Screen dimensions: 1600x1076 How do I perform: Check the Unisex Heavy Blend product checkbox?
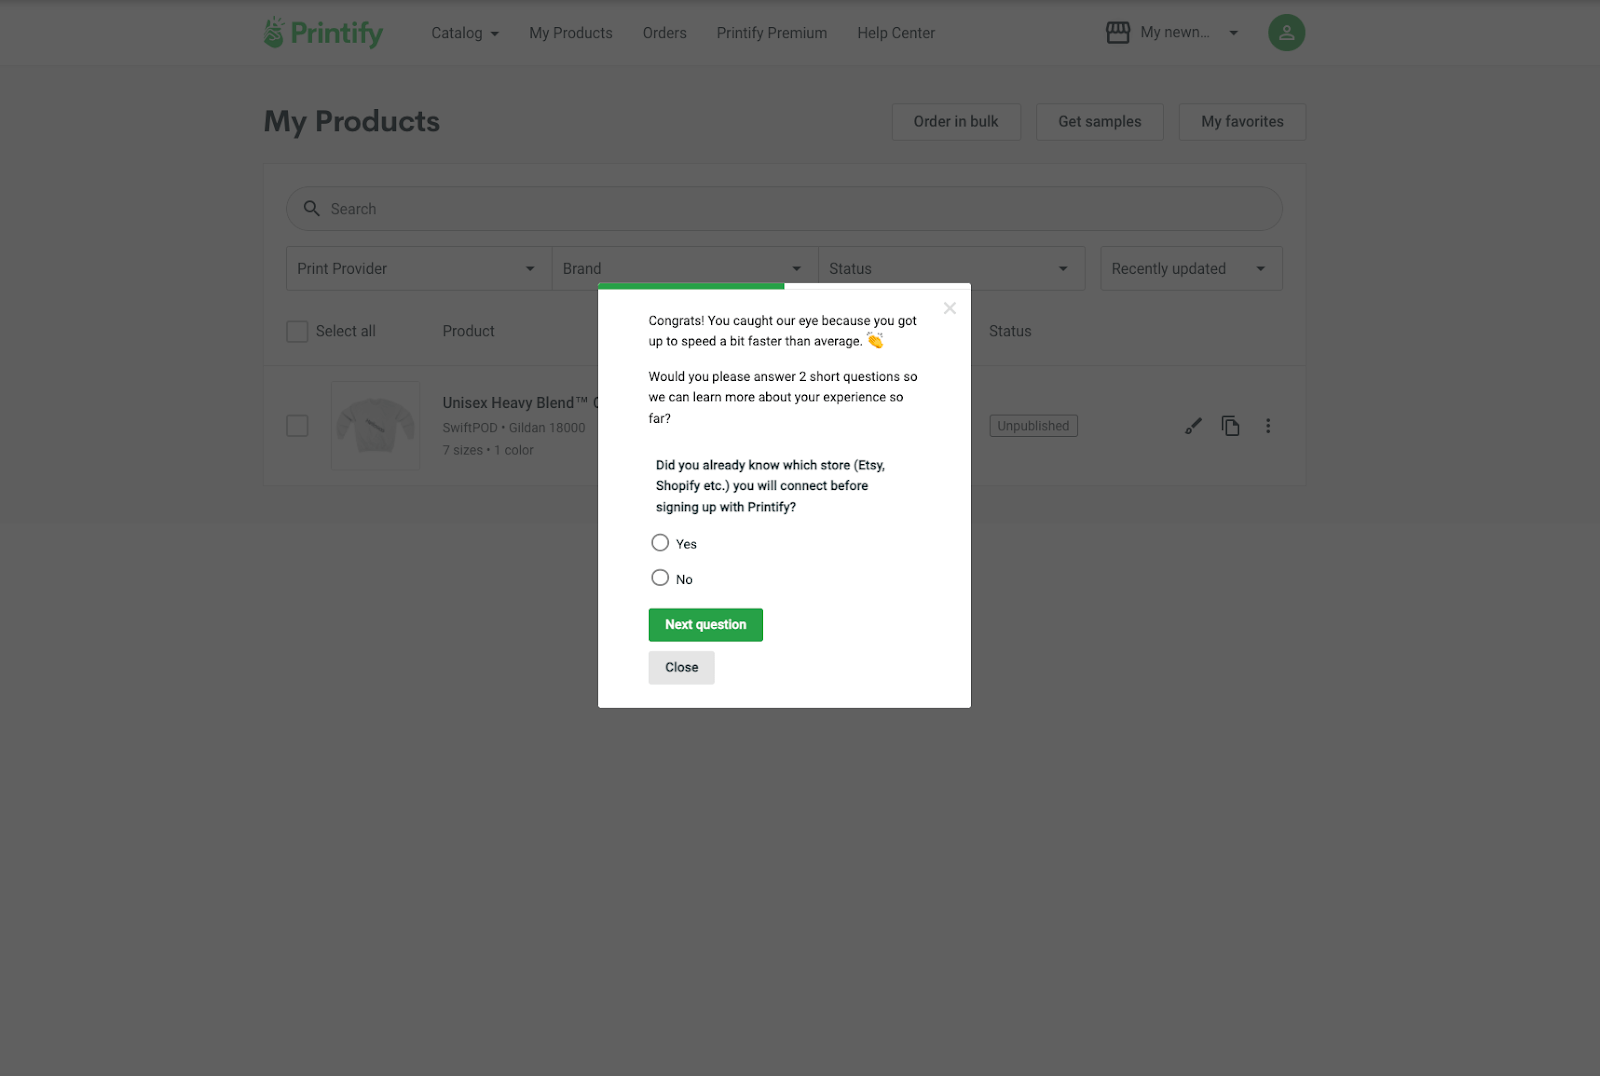[297, 426]
